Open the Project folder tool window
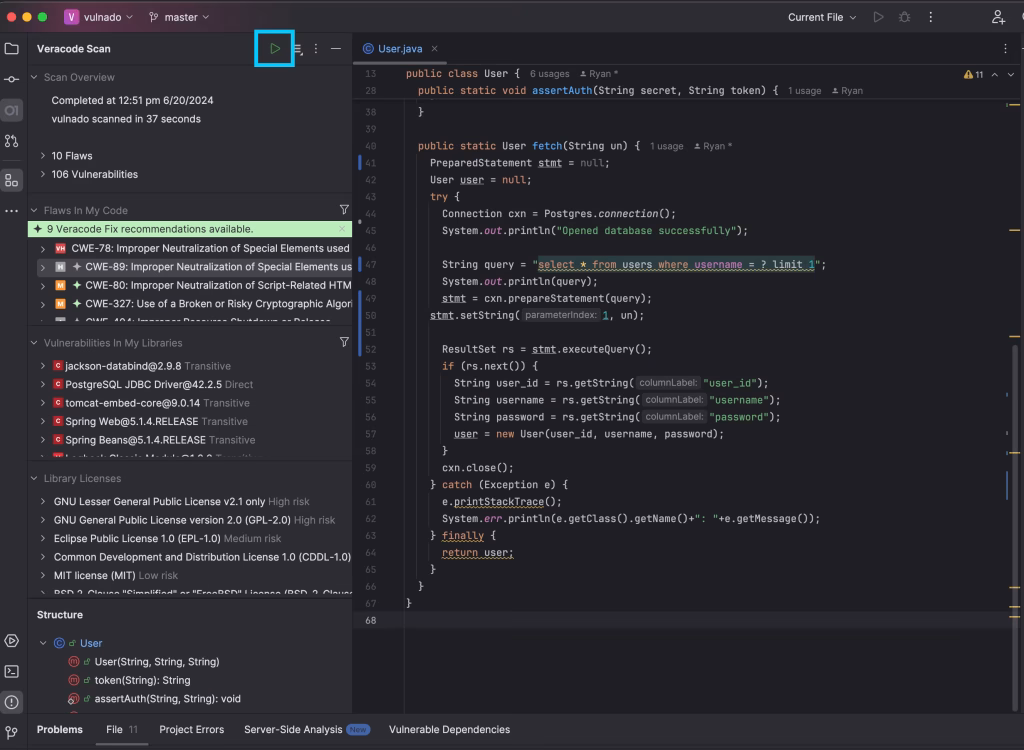The width and height of the screenshot is (1024, 750). (x=12, y=48)
